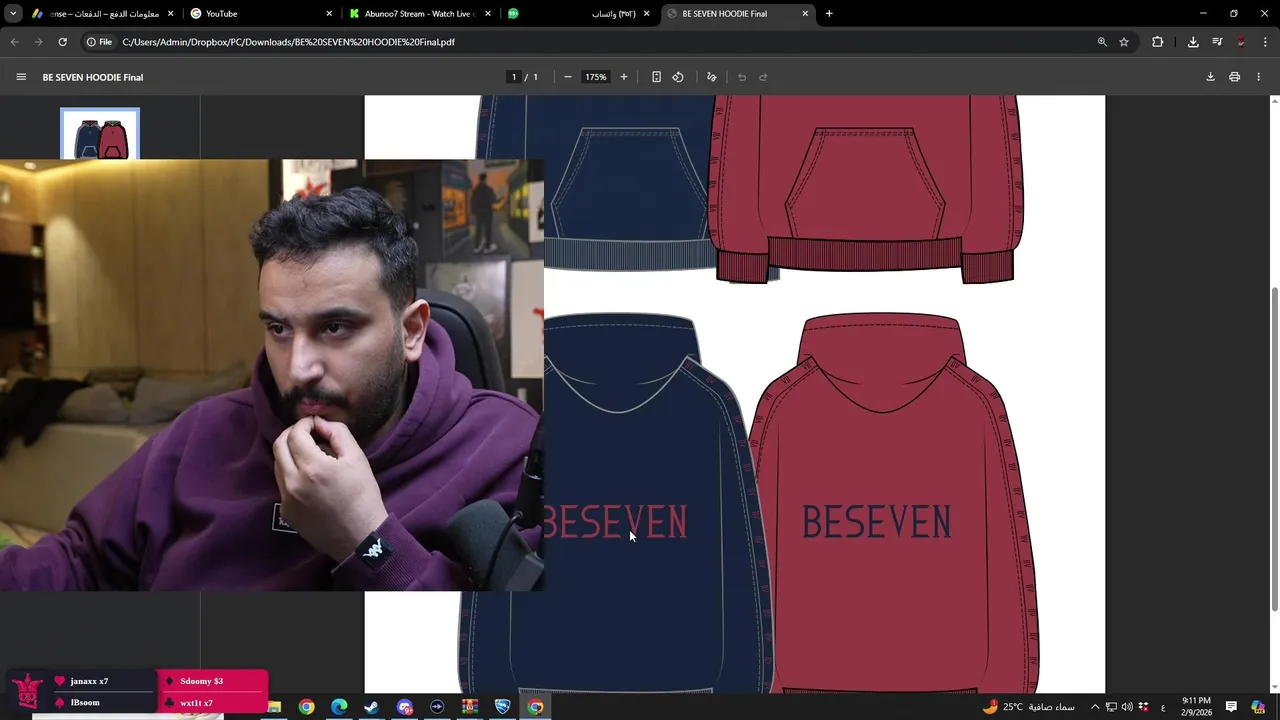The width and height of the screenshot is (1280, 720).
Task: Edit the 175% zoom level field
Action: coord(596,77)
